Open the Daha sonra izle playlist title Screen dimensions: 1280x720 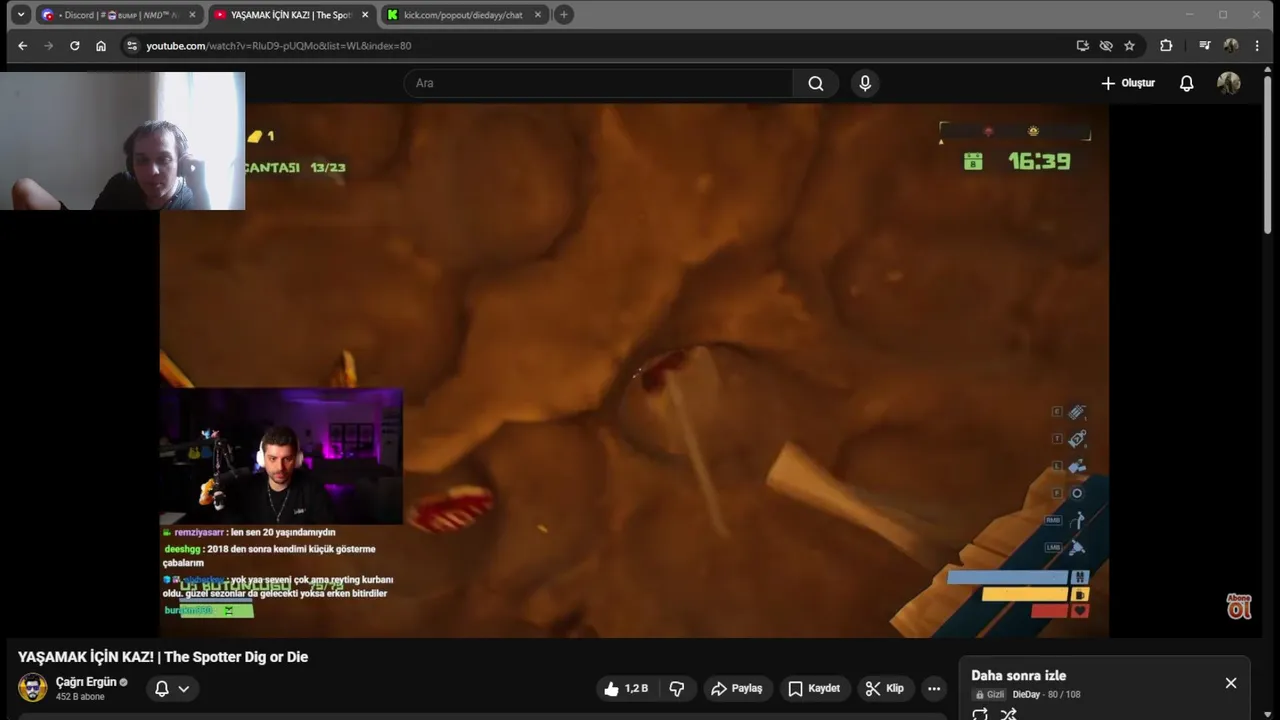coord(1019,676)
